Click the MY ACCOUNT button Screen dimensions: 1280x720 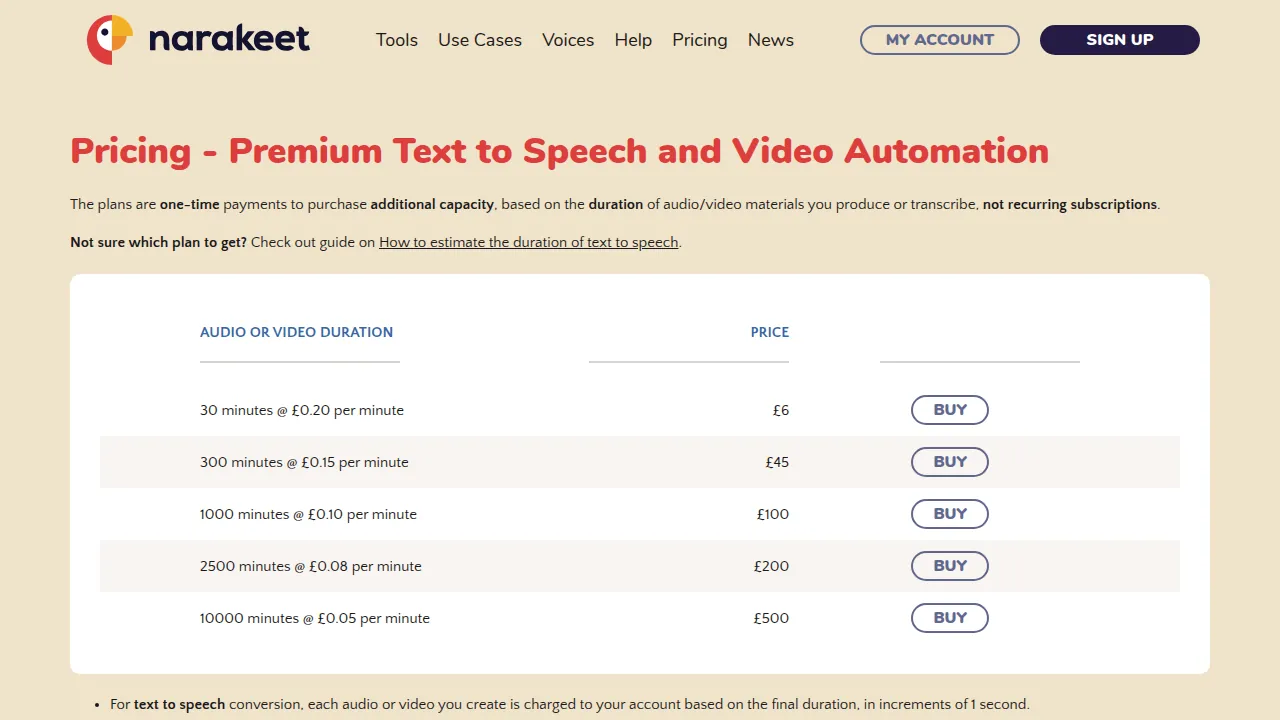pyautogui.click(x=940, y=40)
